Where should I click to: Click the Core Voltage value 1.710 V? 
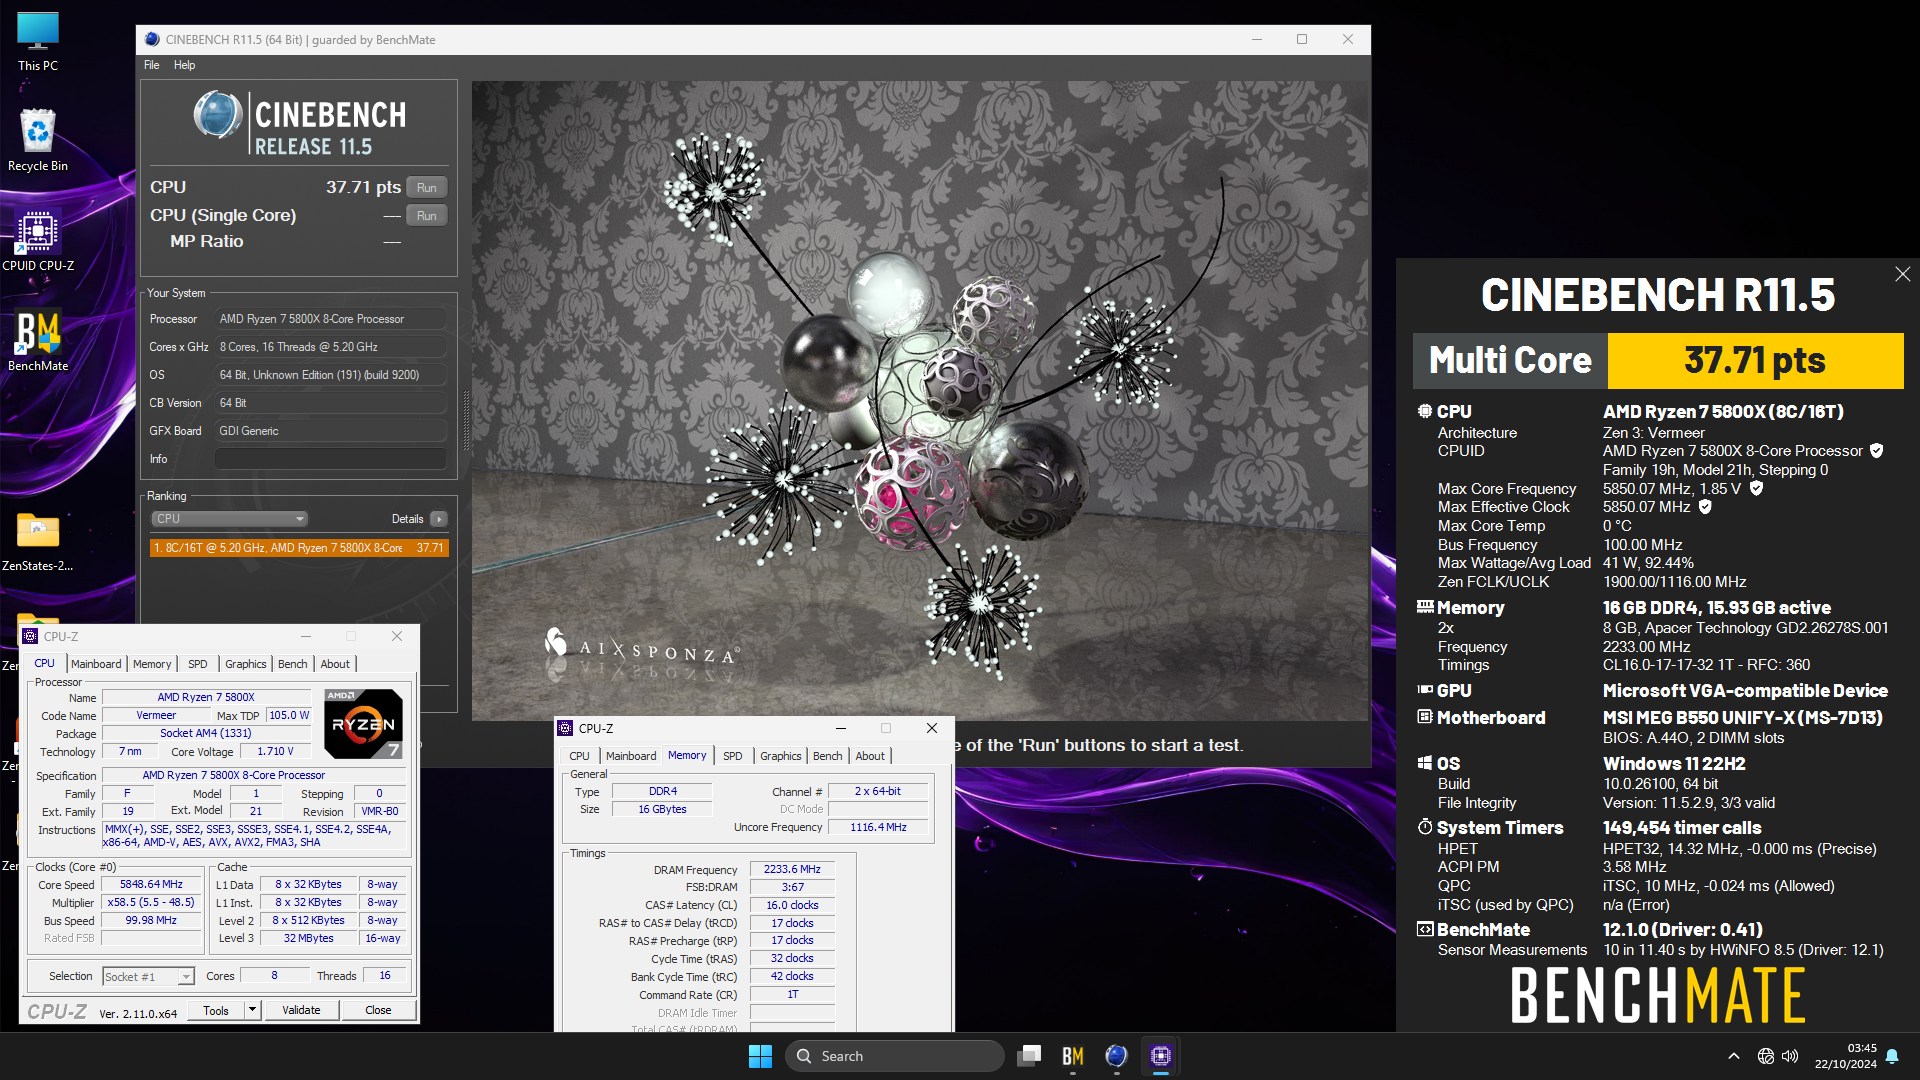(x=275, y=752)
